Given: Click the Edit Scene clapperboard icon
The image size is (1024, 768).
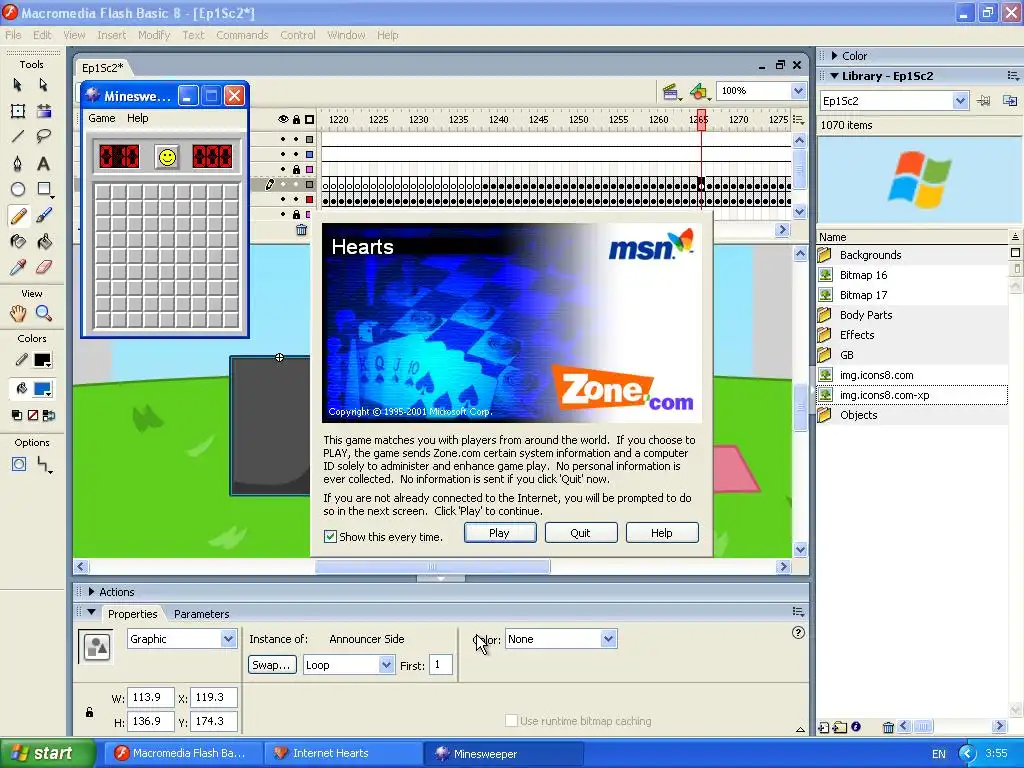Looking at the screenshot, I should pos(671,92).
